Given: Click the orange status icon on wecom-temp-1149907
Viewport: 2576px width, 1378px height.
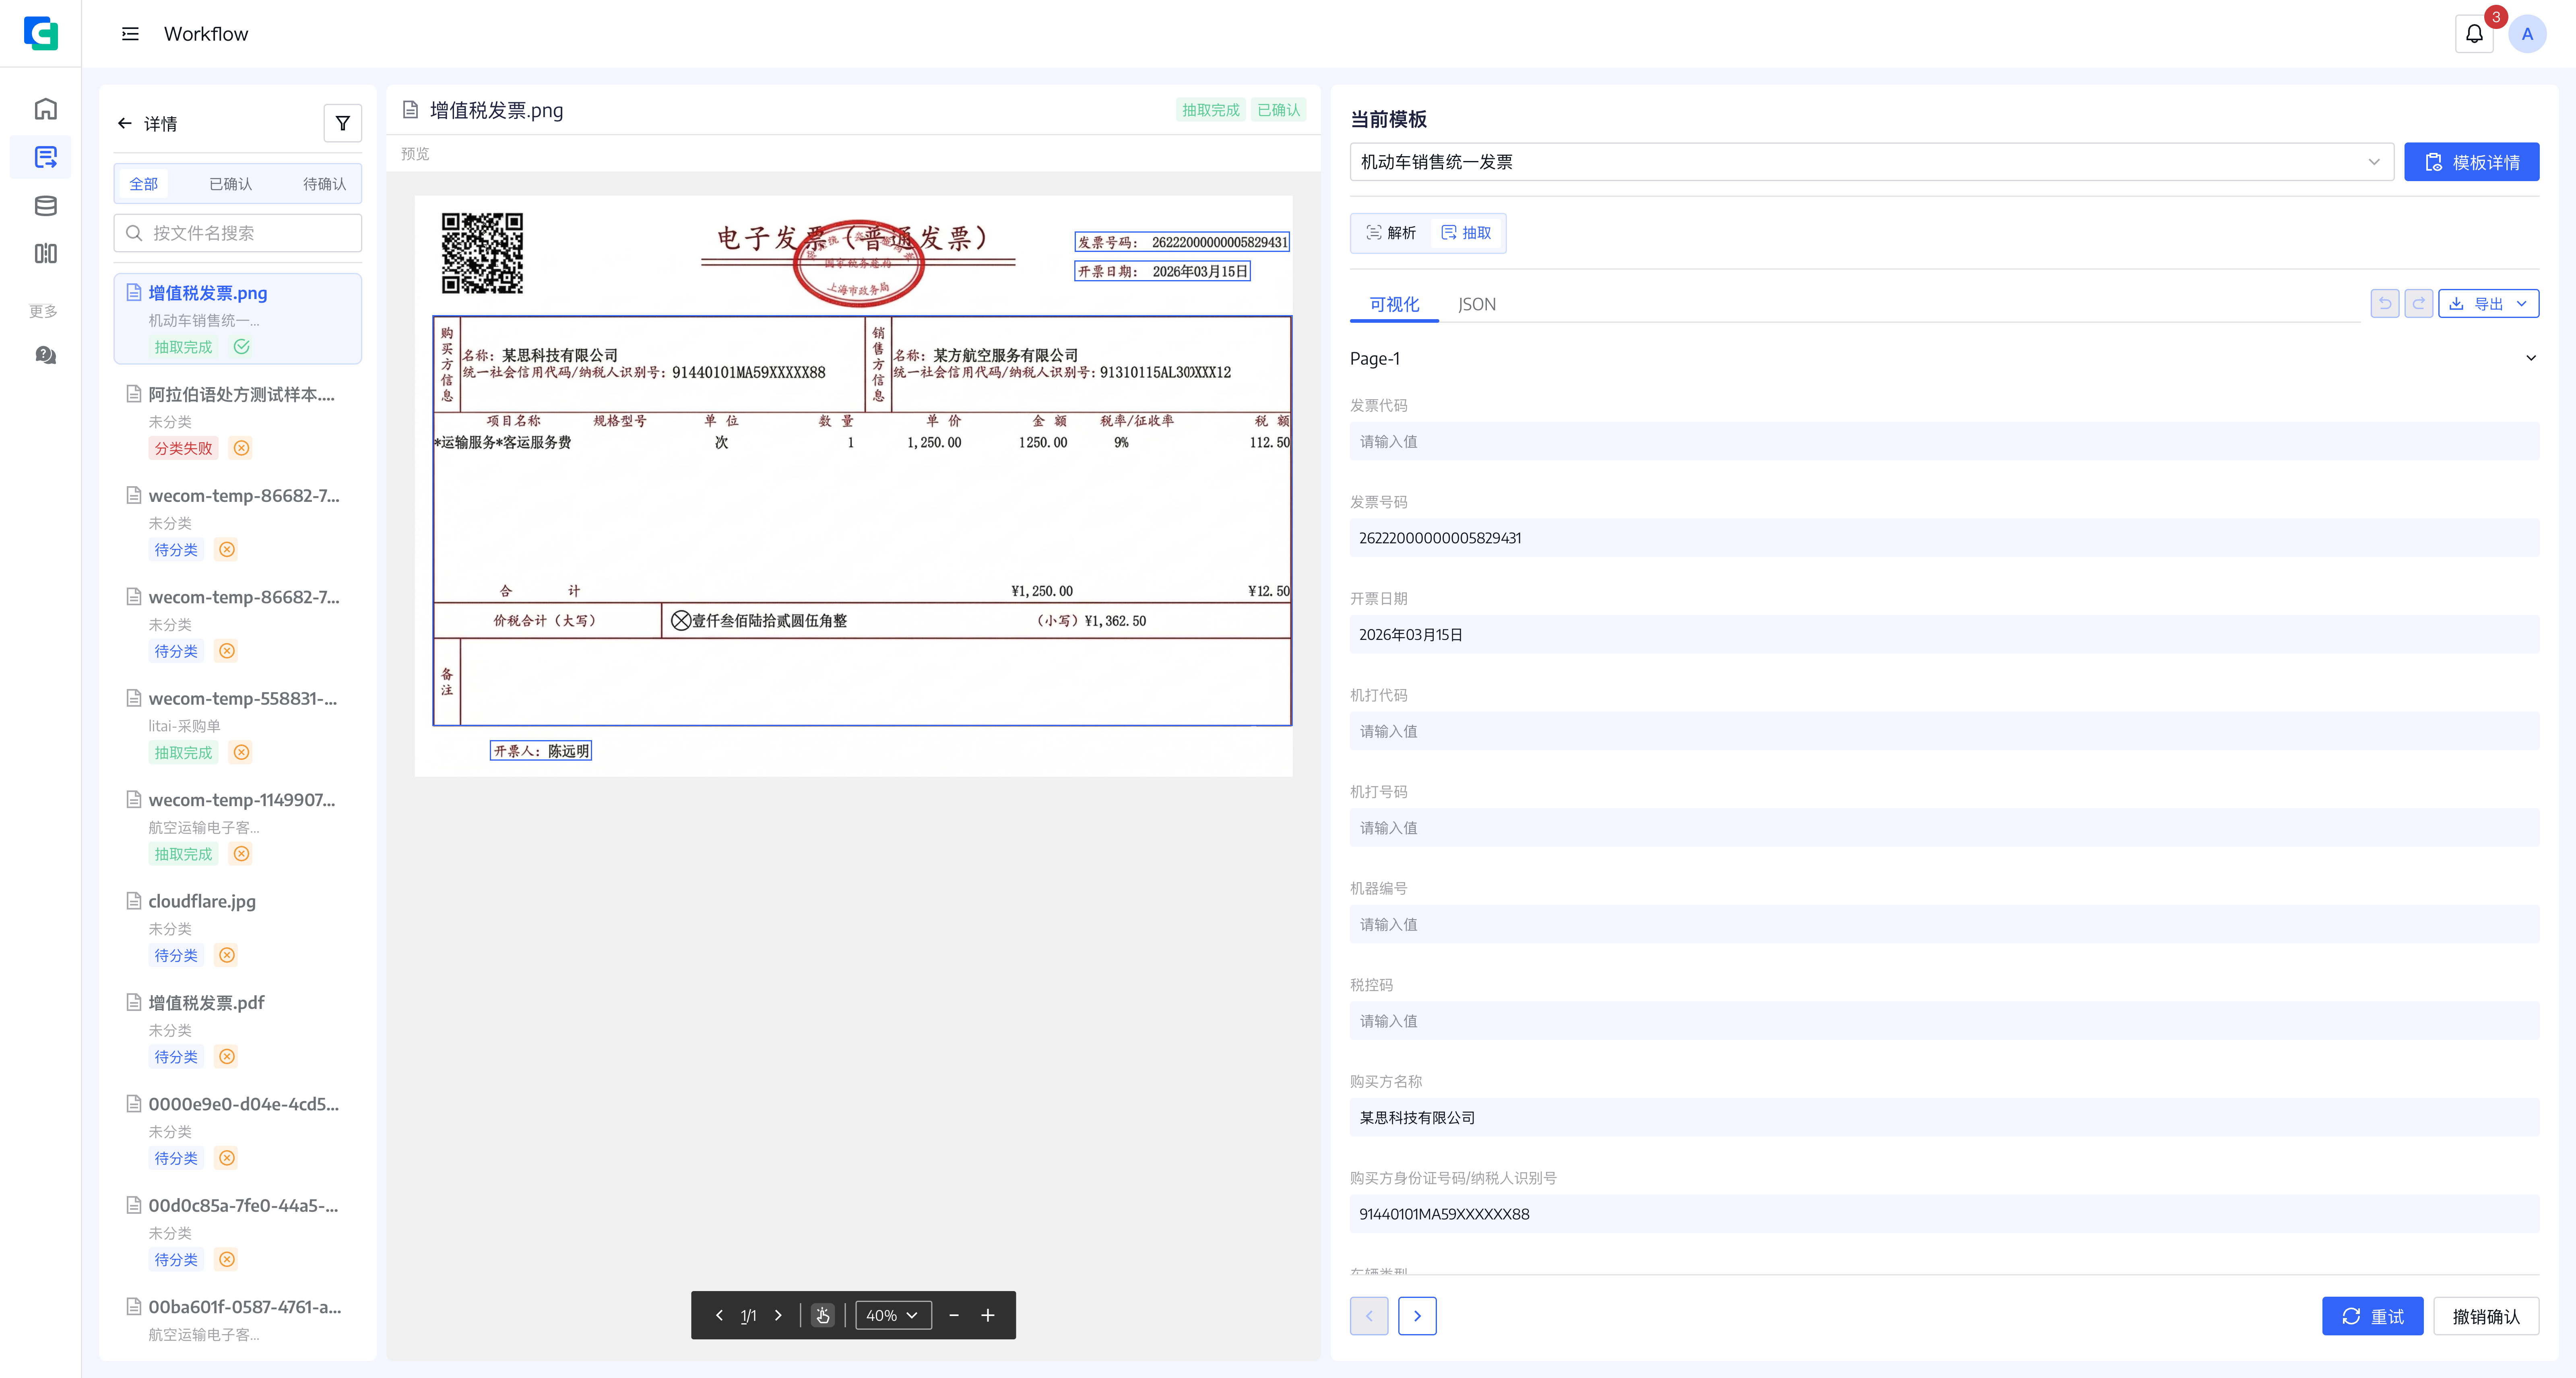Looking at the screenshot, I should [x=241, y=853].
